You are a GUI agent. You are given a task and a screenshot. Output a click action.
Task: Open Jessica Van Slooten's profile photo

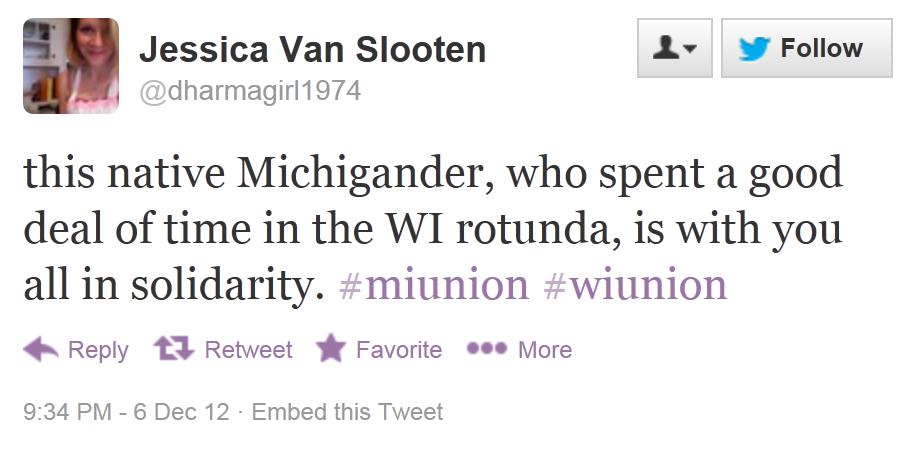[71, 66]
